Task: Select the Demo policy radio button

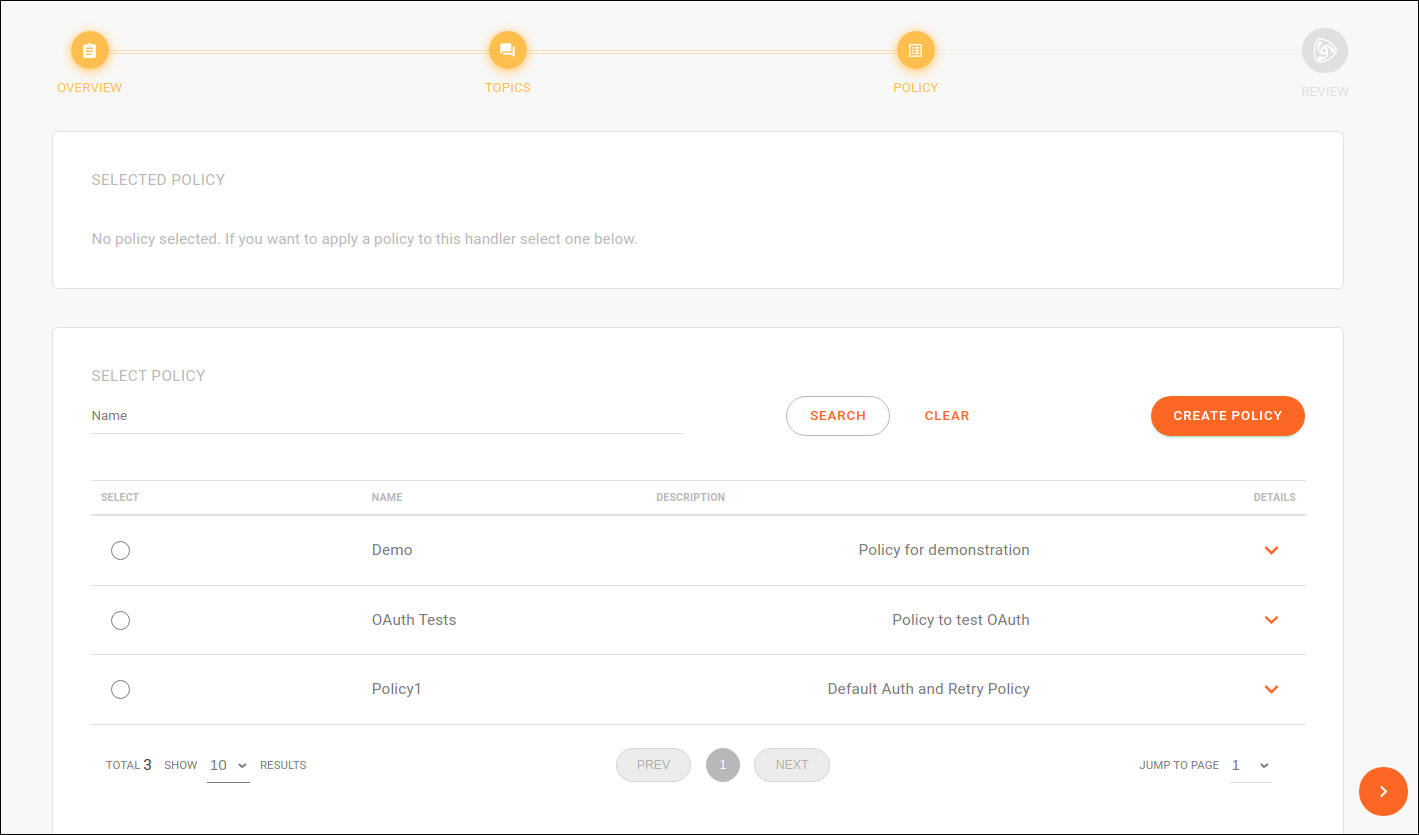Action: pyautogui.click(x=120, y=550)
